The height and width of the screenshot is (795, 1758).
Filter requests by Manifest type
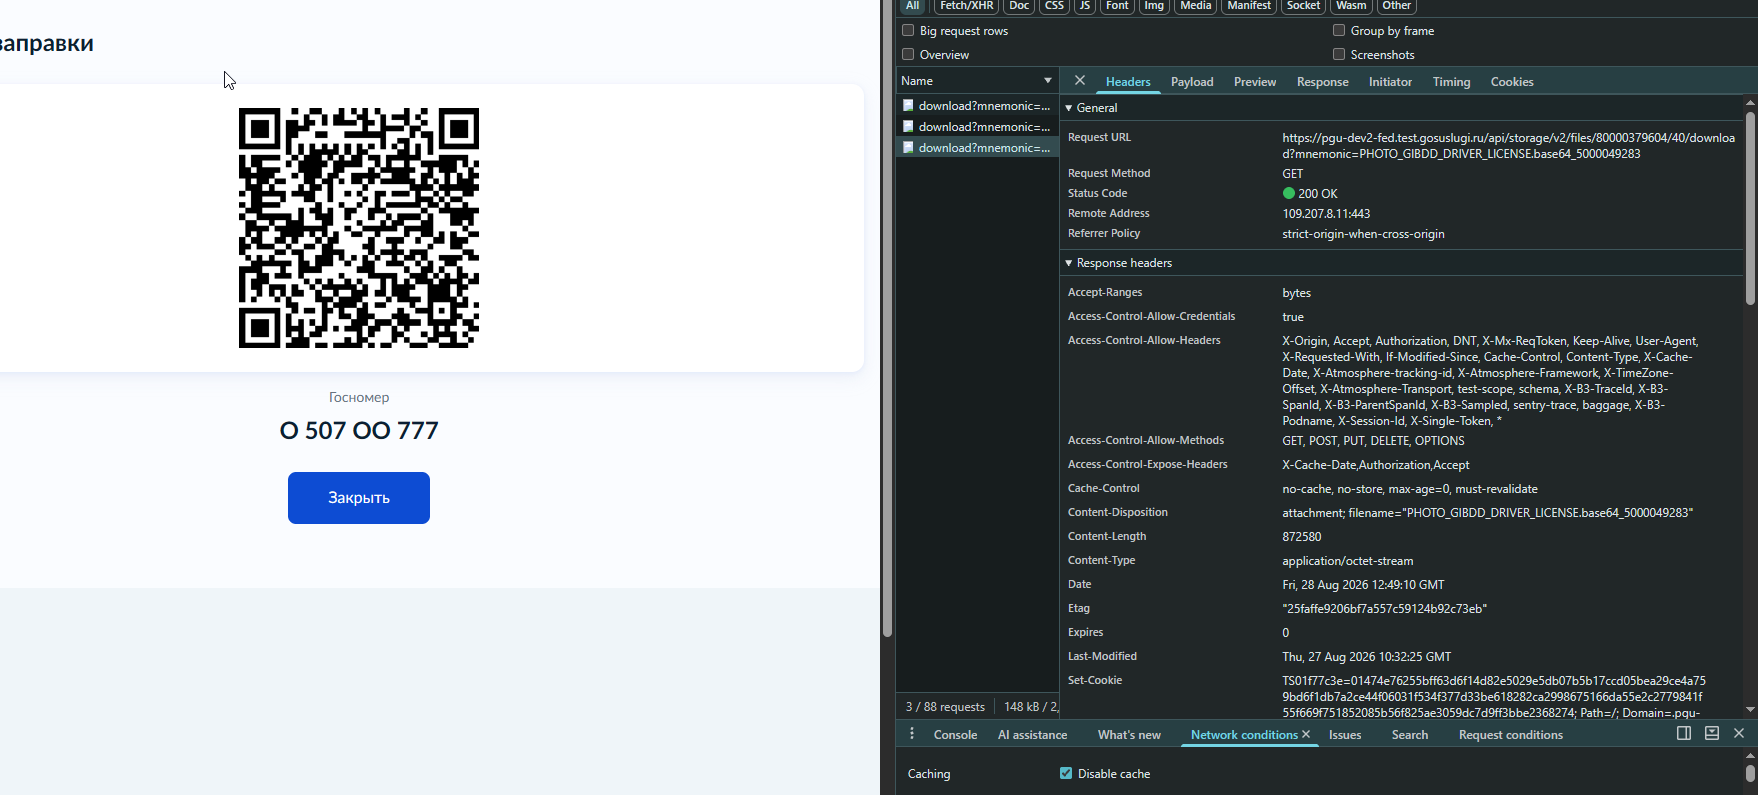(1249, 6)
